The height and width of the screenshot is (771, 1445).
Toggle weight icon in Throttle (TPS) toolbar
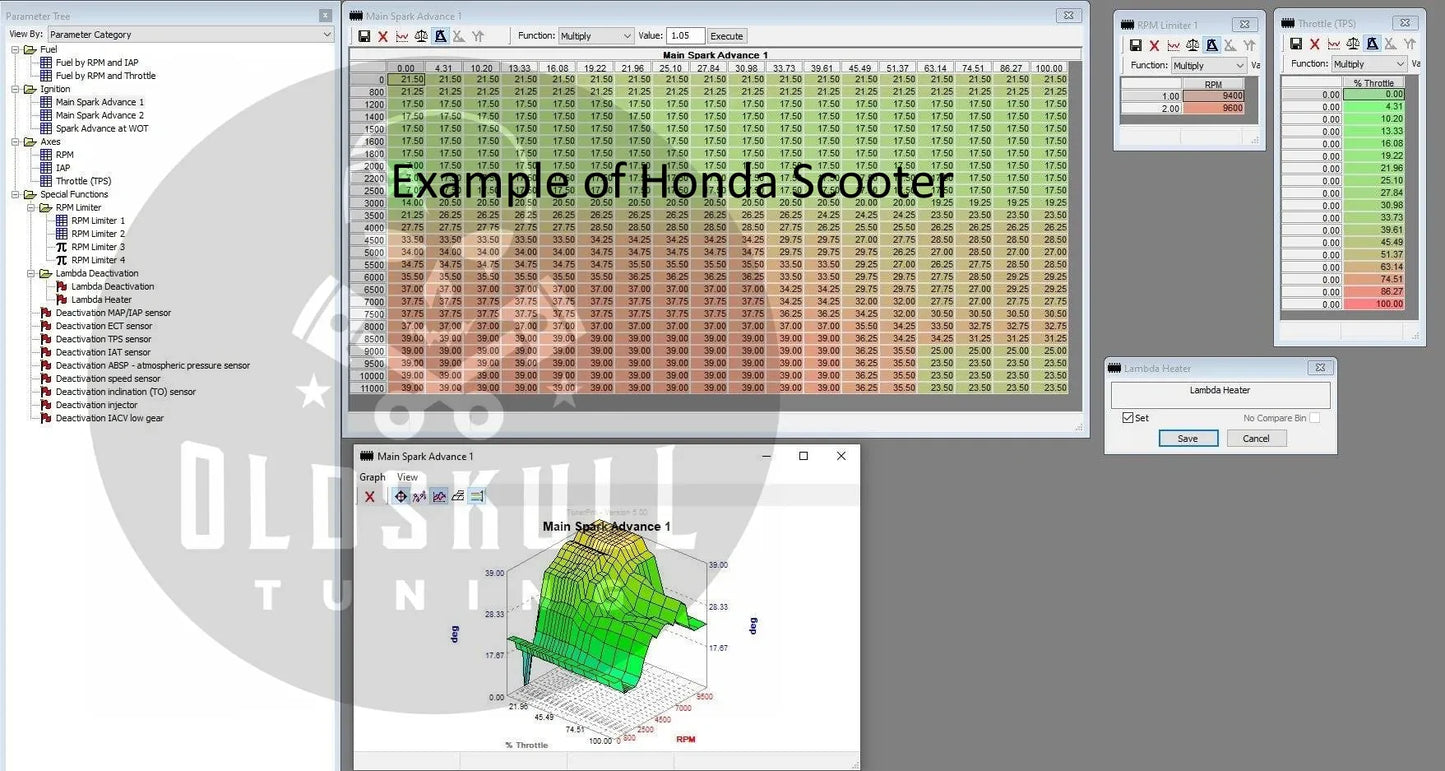pos(1371,44)
